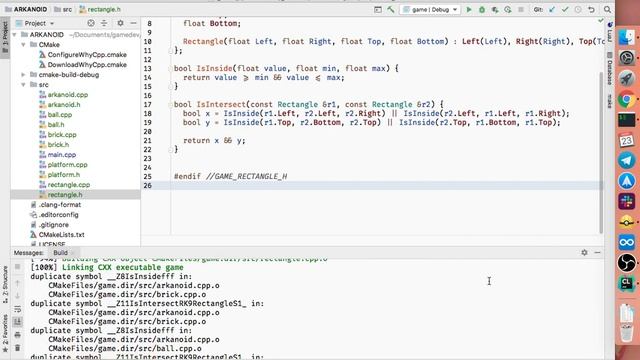Toggle the 1: Project tool window

point(5,38)
